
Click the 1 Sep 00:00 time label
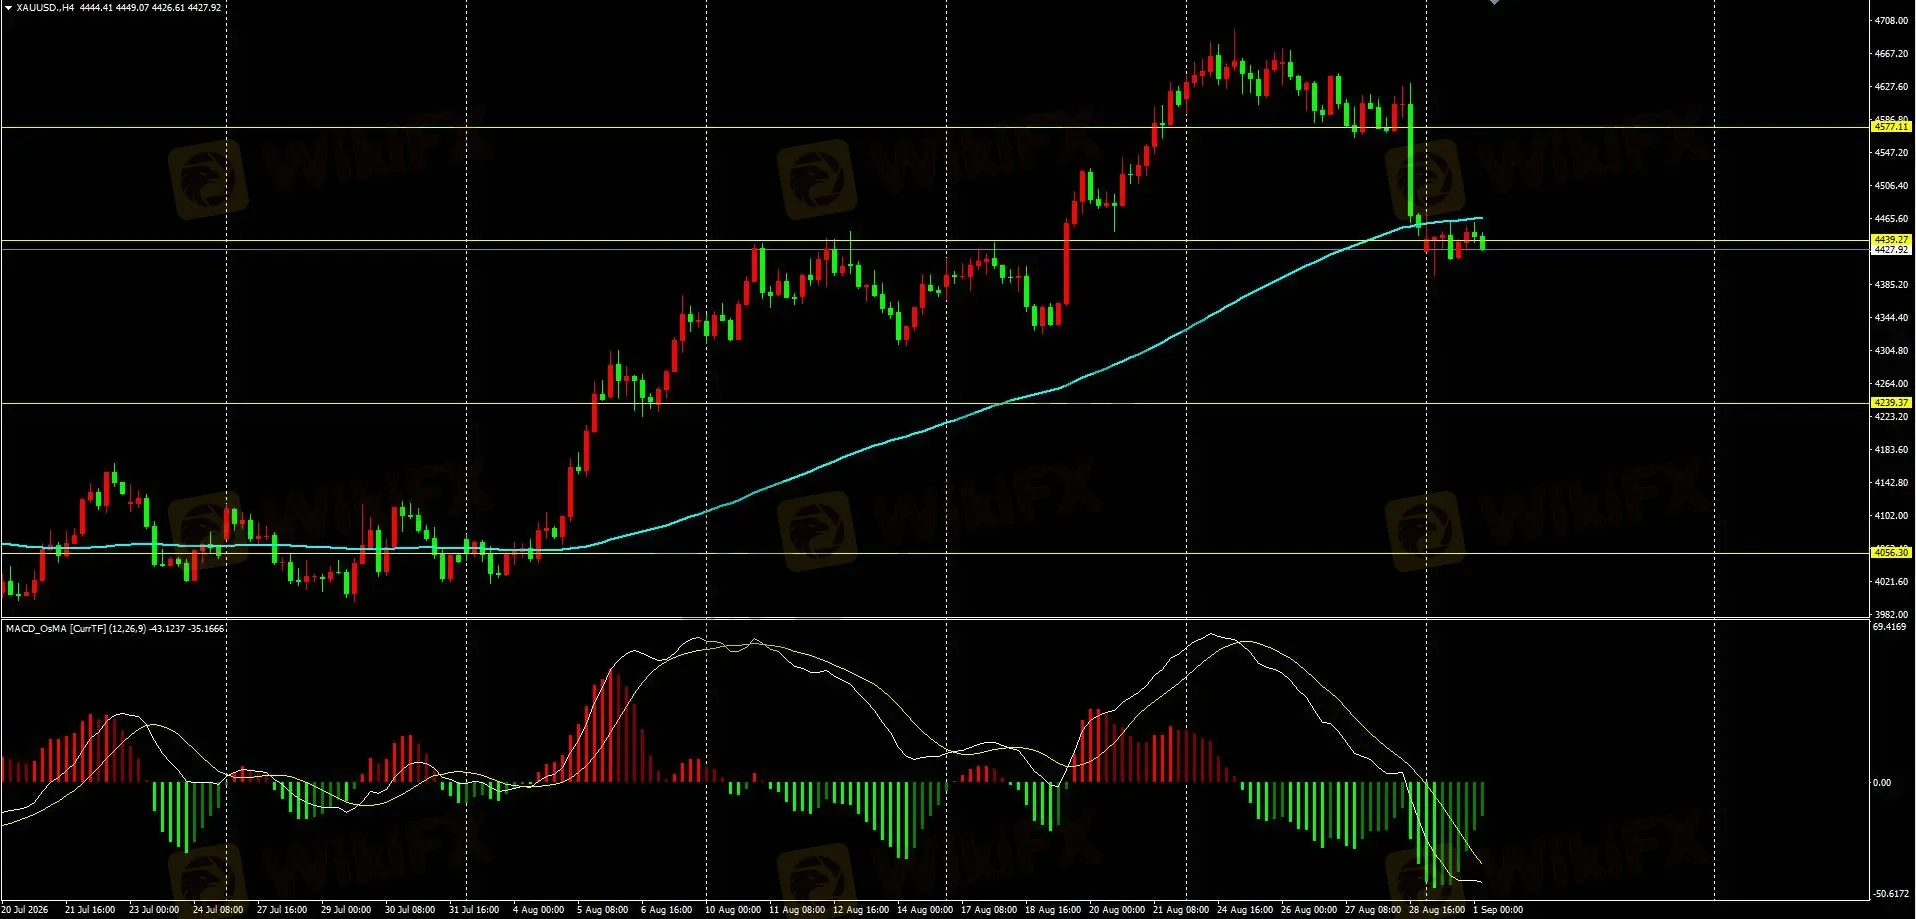(1498, 910)
